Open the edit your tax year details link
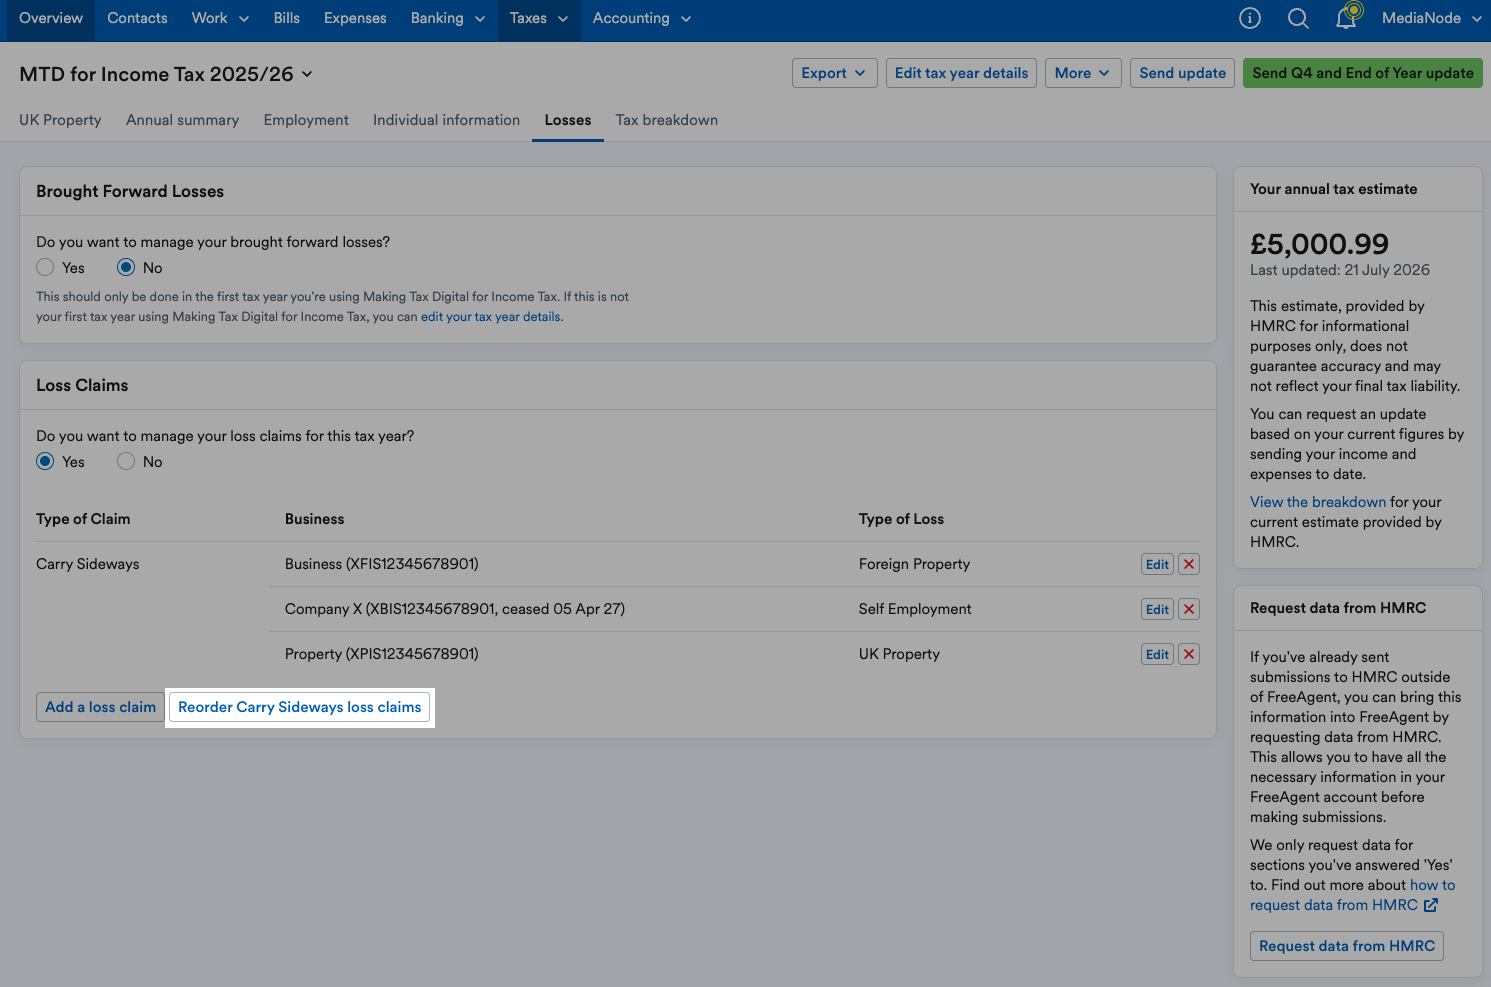 click(x=490, y=317)
